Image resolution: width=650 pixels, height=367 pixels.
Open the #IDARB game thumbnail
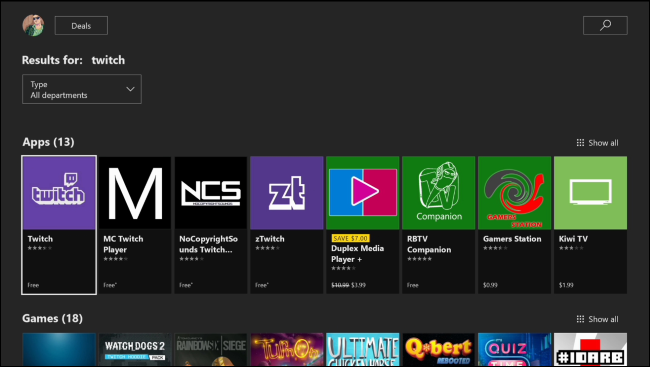pyautogui.click(x=590, y=349)
